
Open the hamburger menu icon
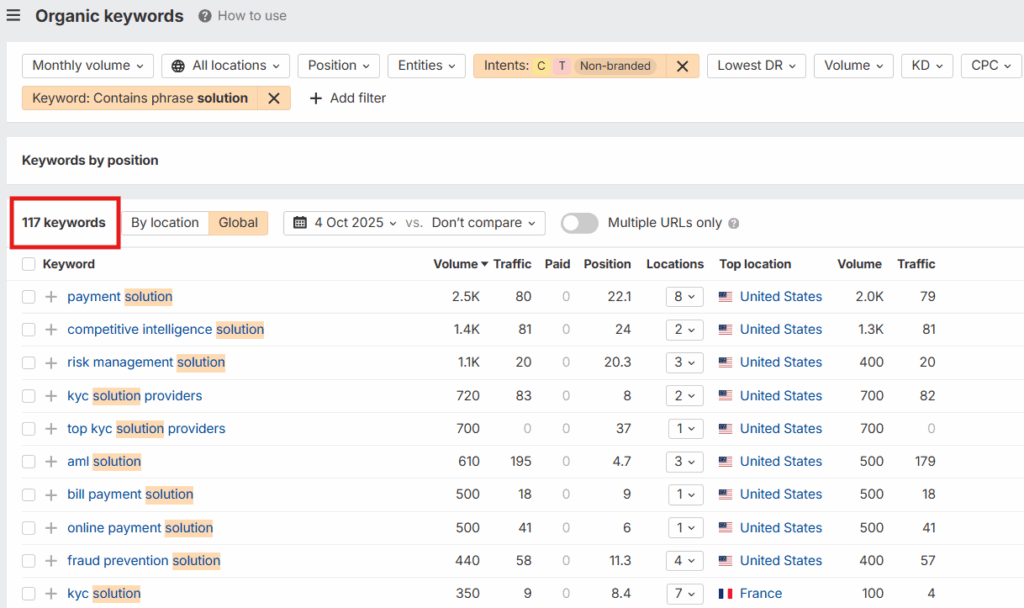(13, 16)
